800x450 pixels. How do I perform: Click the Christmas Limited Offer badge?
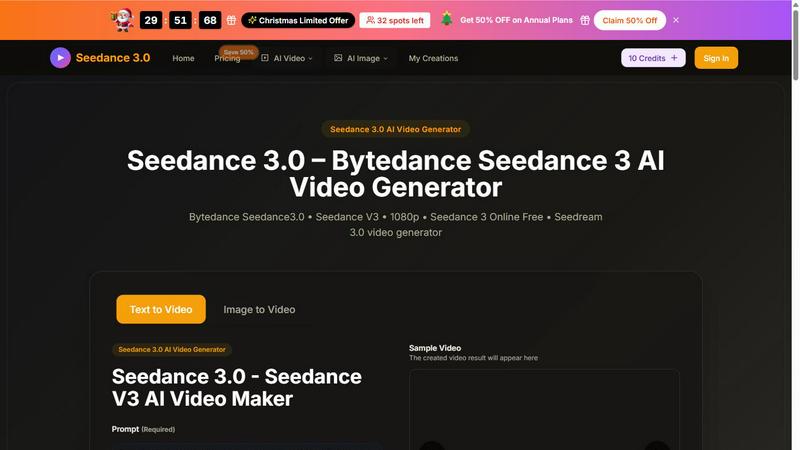coord(298,20)
